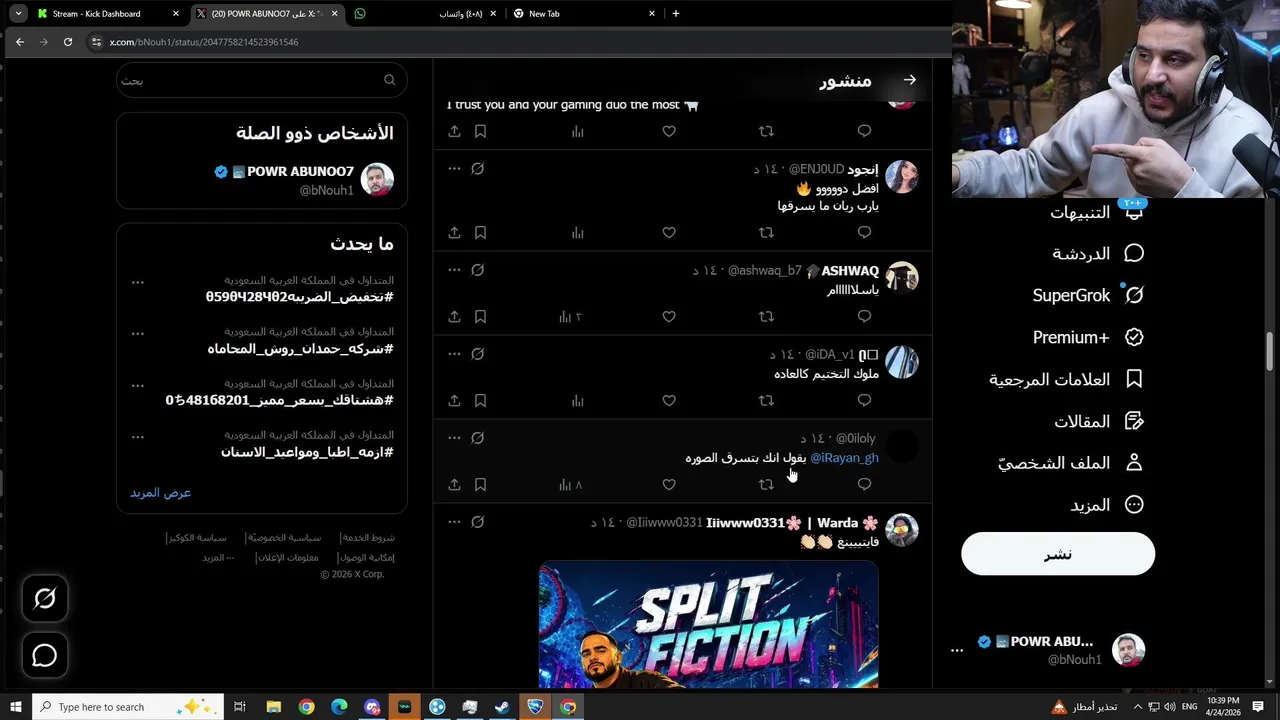
Task: Open more options on Warda reply
Action: point(454,522)
